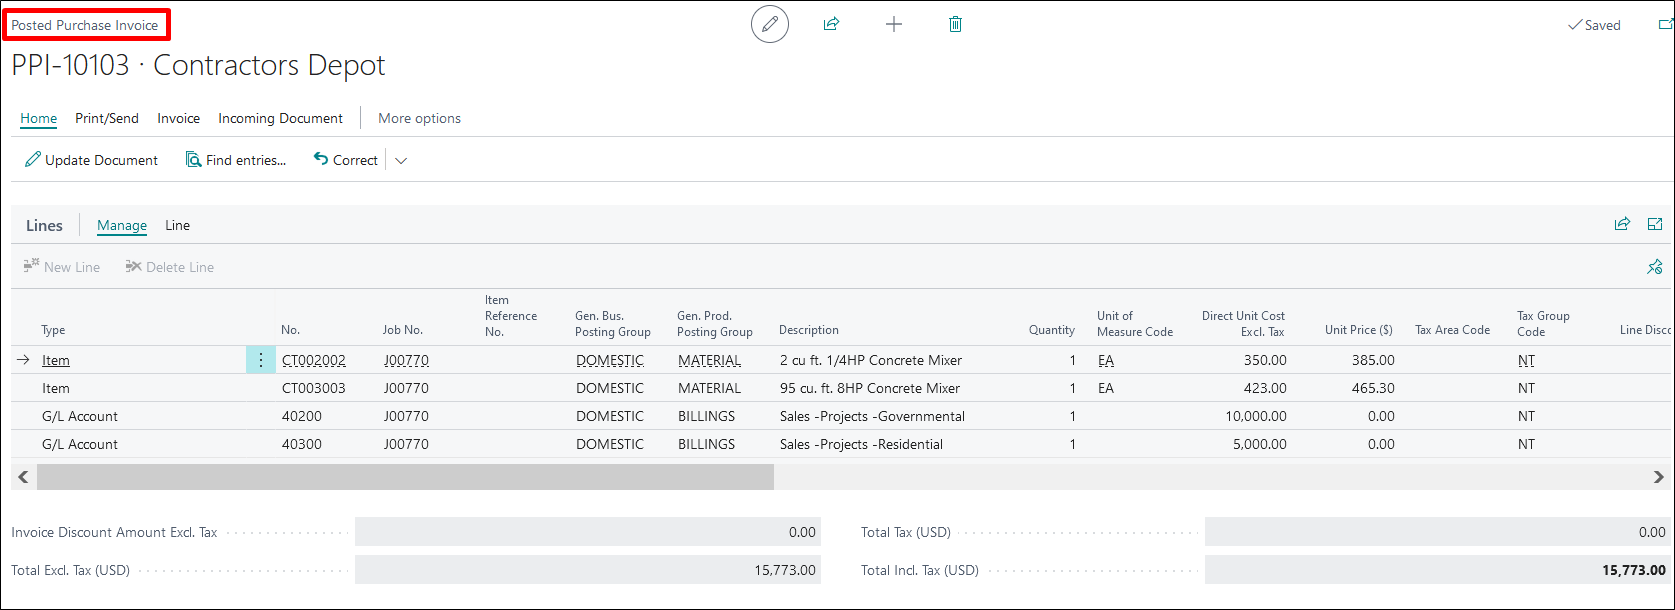Click Update Document button
The height and width of the screenshot is (610, 1675).
click(x=92, y=160)
